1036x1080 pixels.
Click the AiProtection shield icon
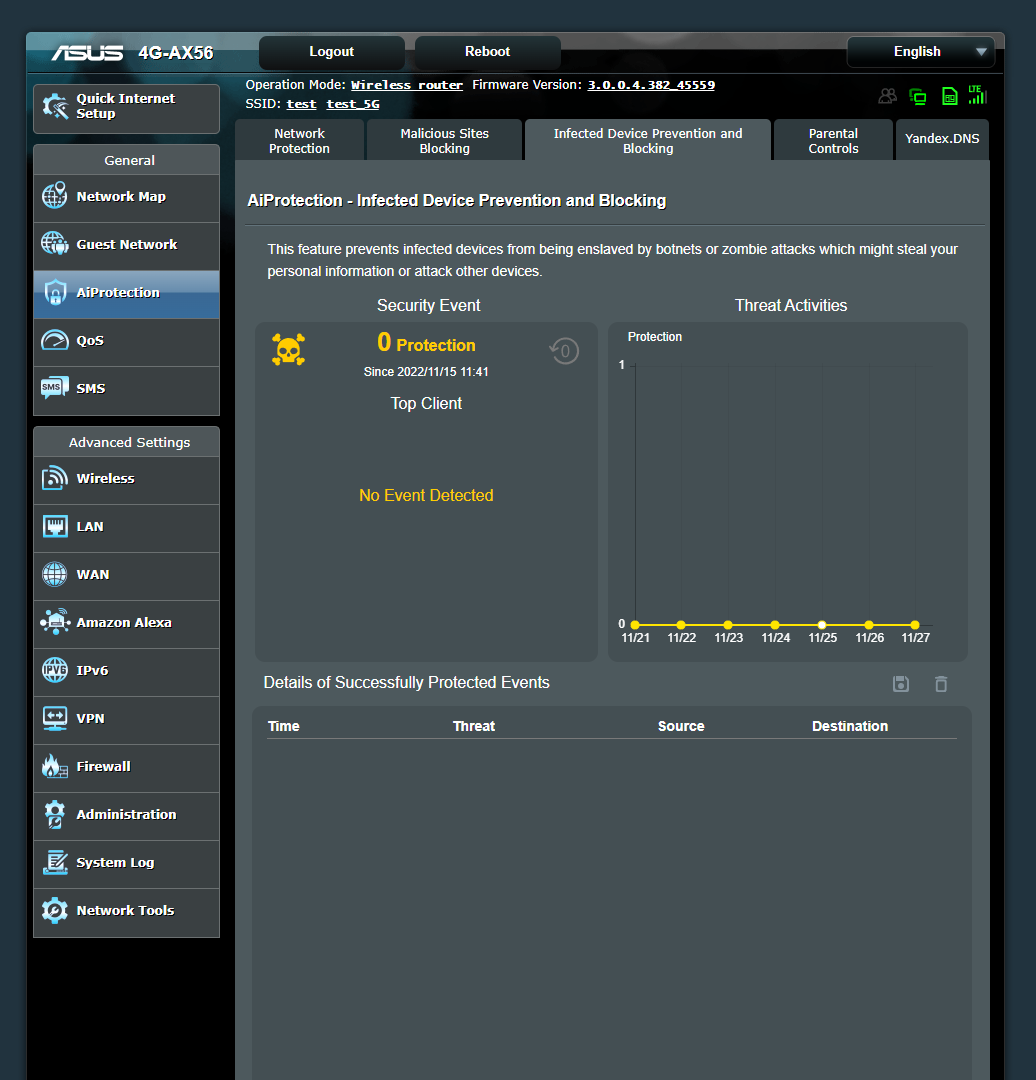click(x=55, y=292)
